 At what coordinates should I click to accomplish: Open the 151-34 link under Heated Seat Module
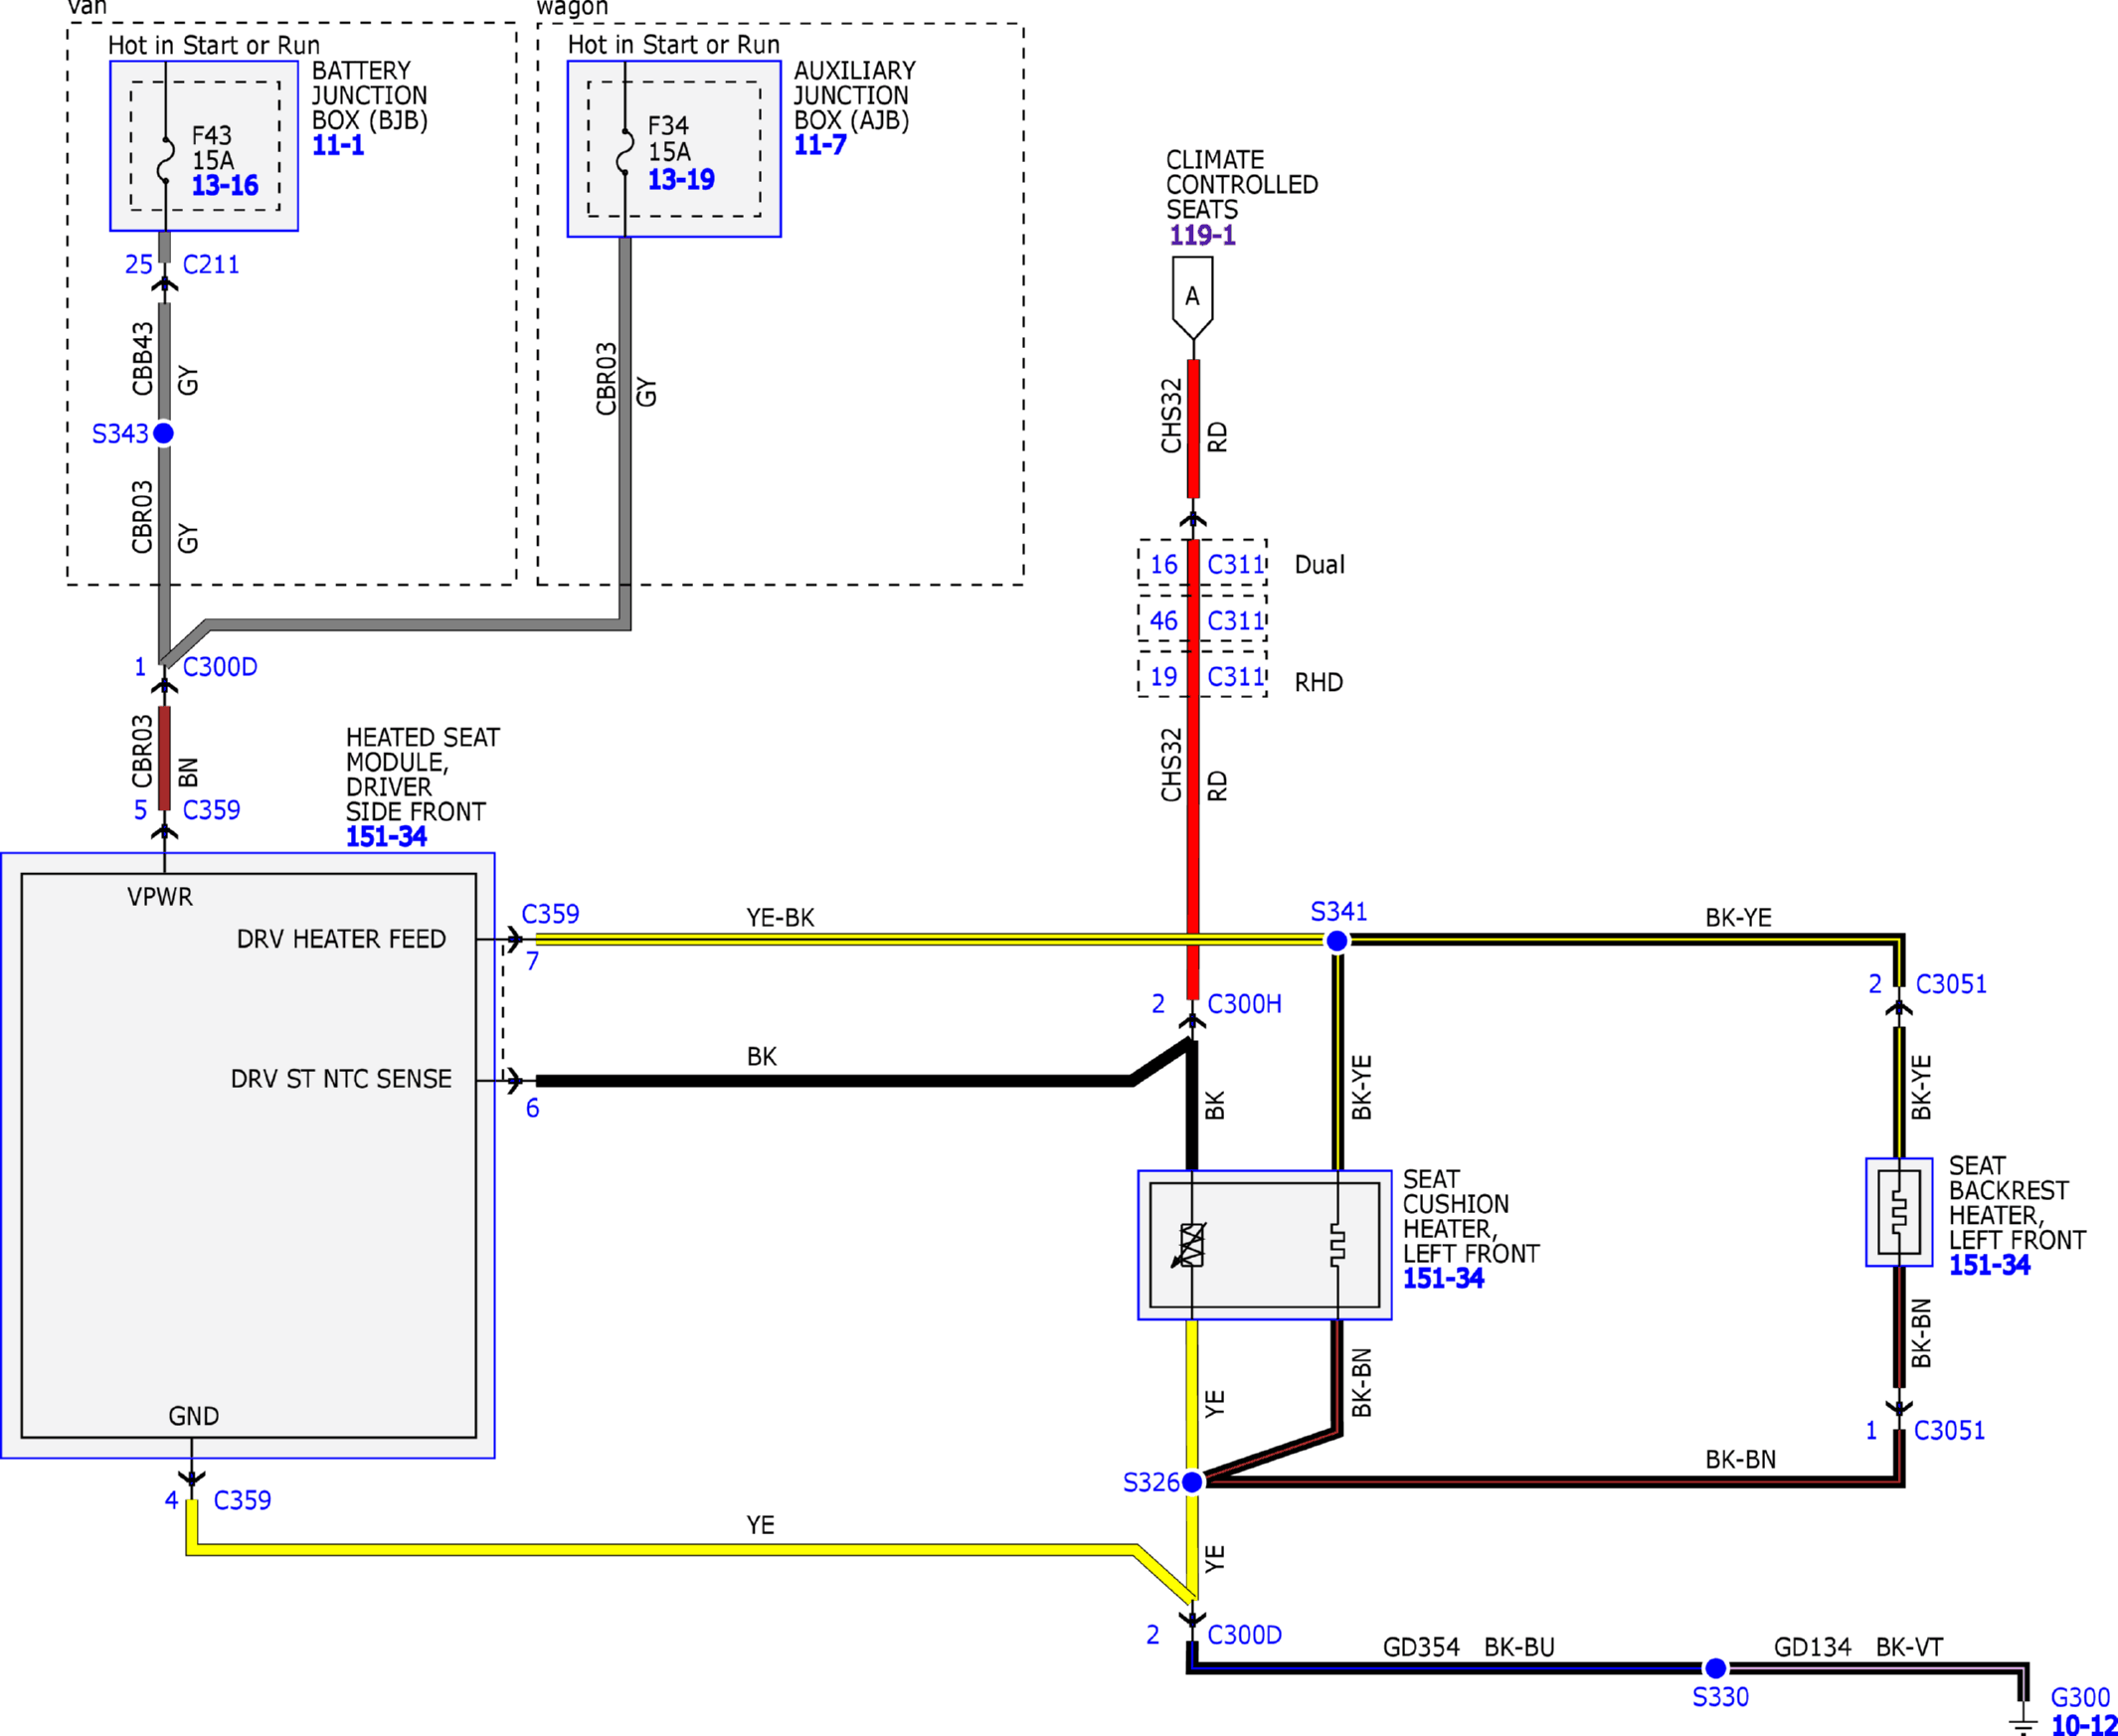386,837
